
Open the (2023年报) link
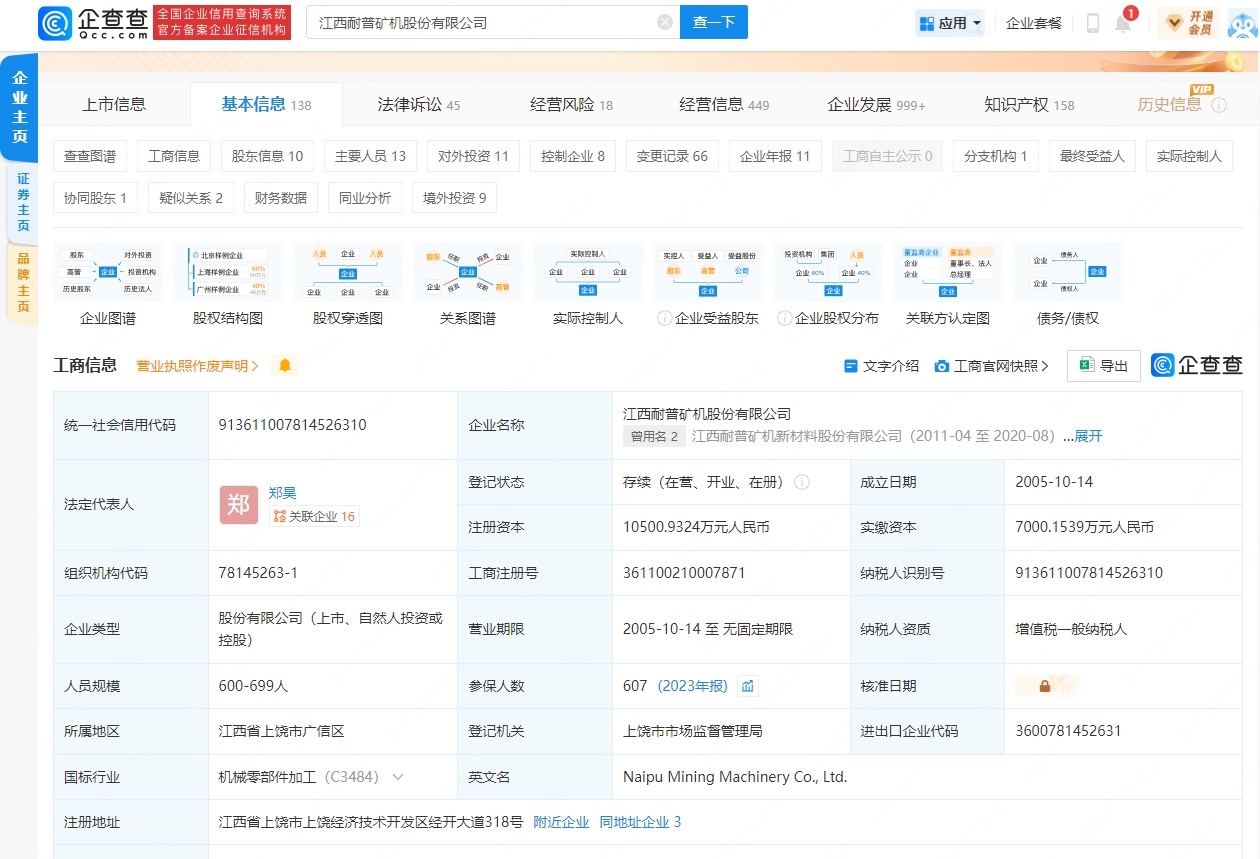point(692,686)
